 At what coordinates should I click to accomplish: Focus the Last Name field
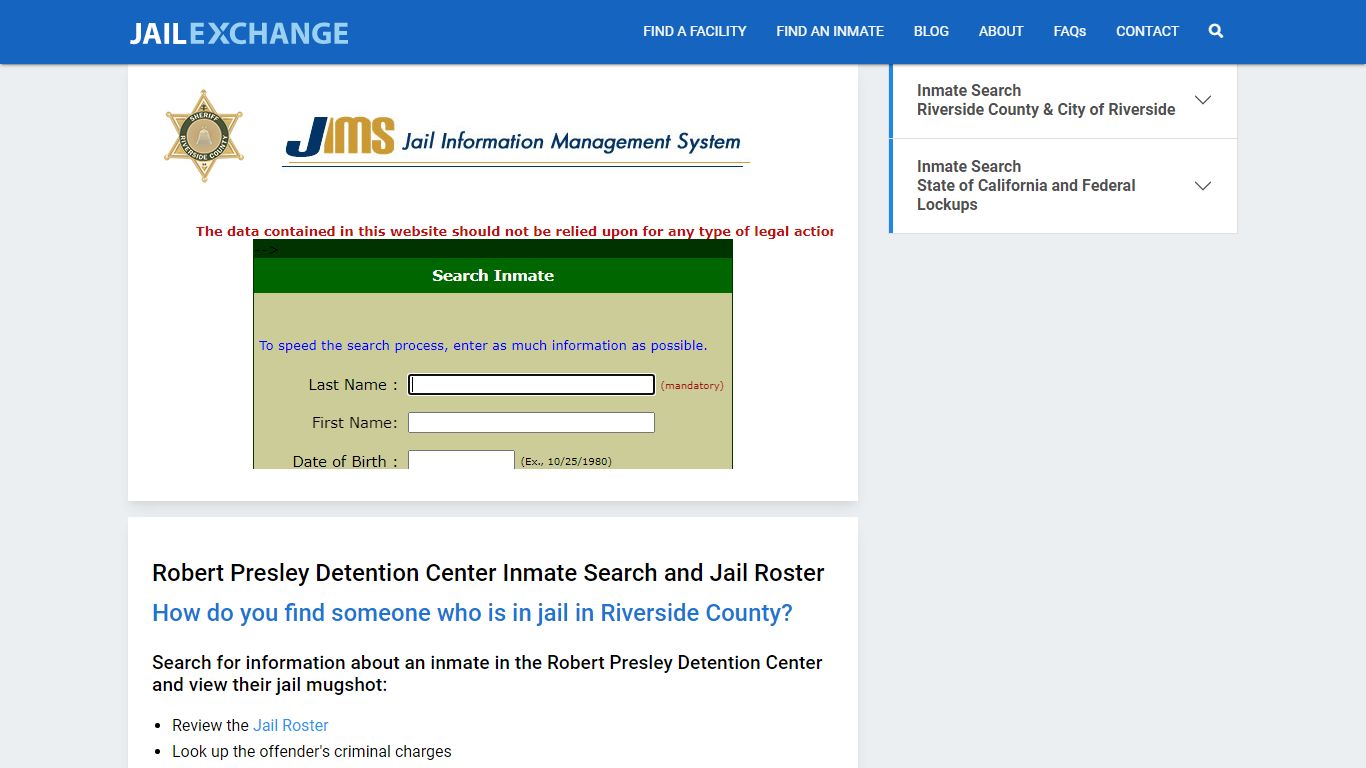[531, 385]
